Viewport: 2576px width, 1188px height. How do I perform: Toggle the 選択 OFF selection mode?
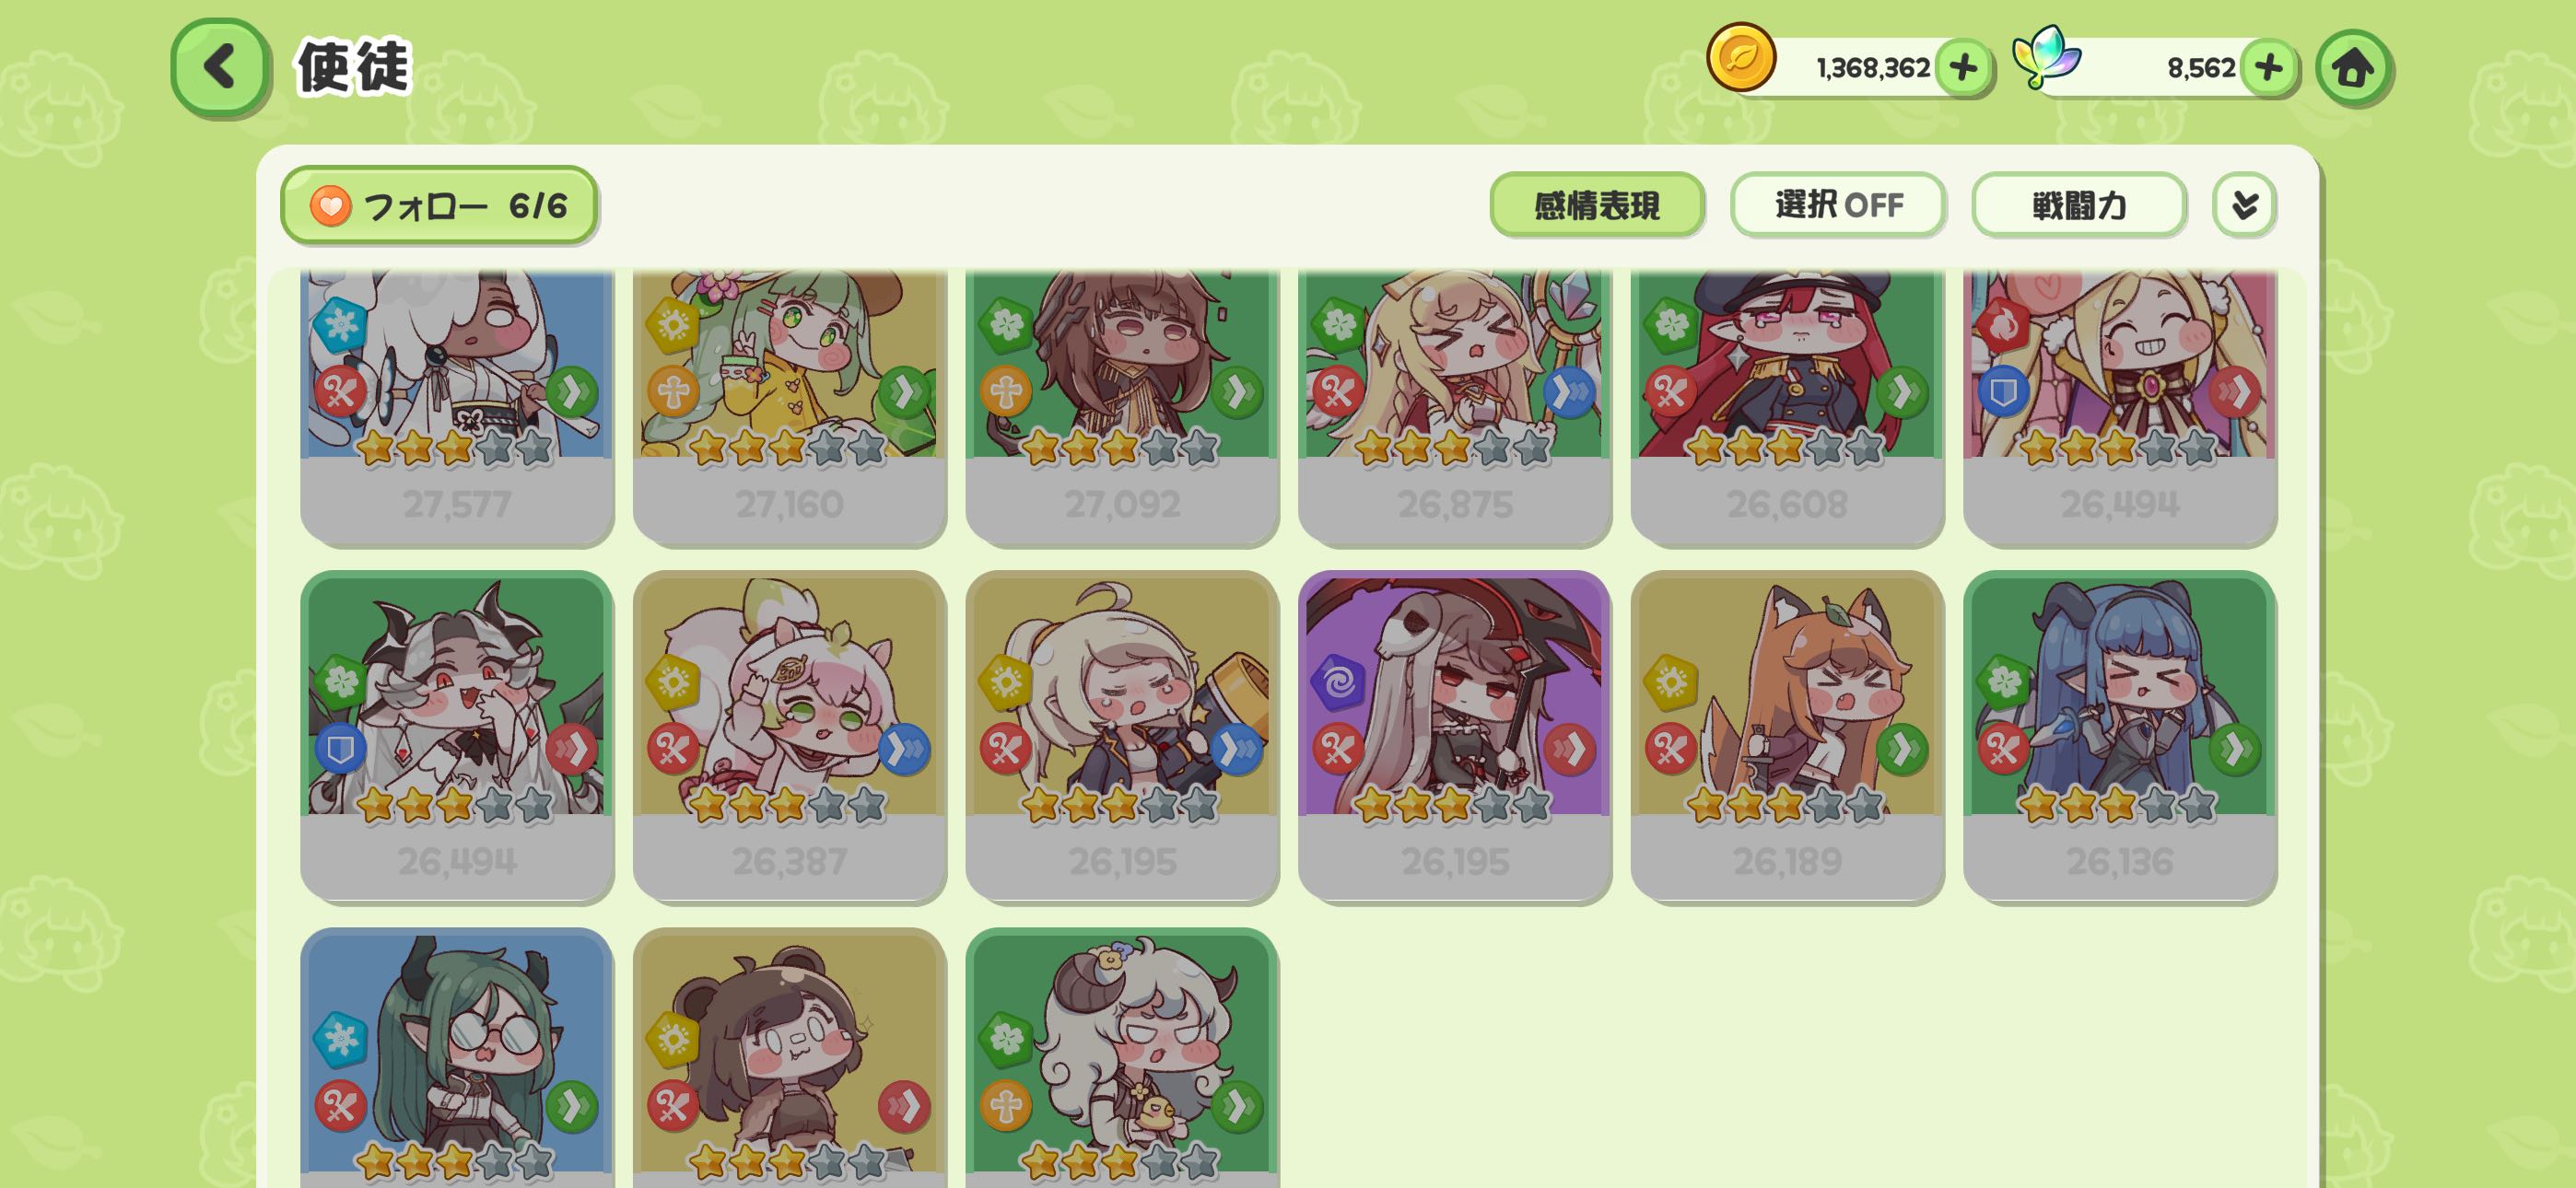point(1838,205)
